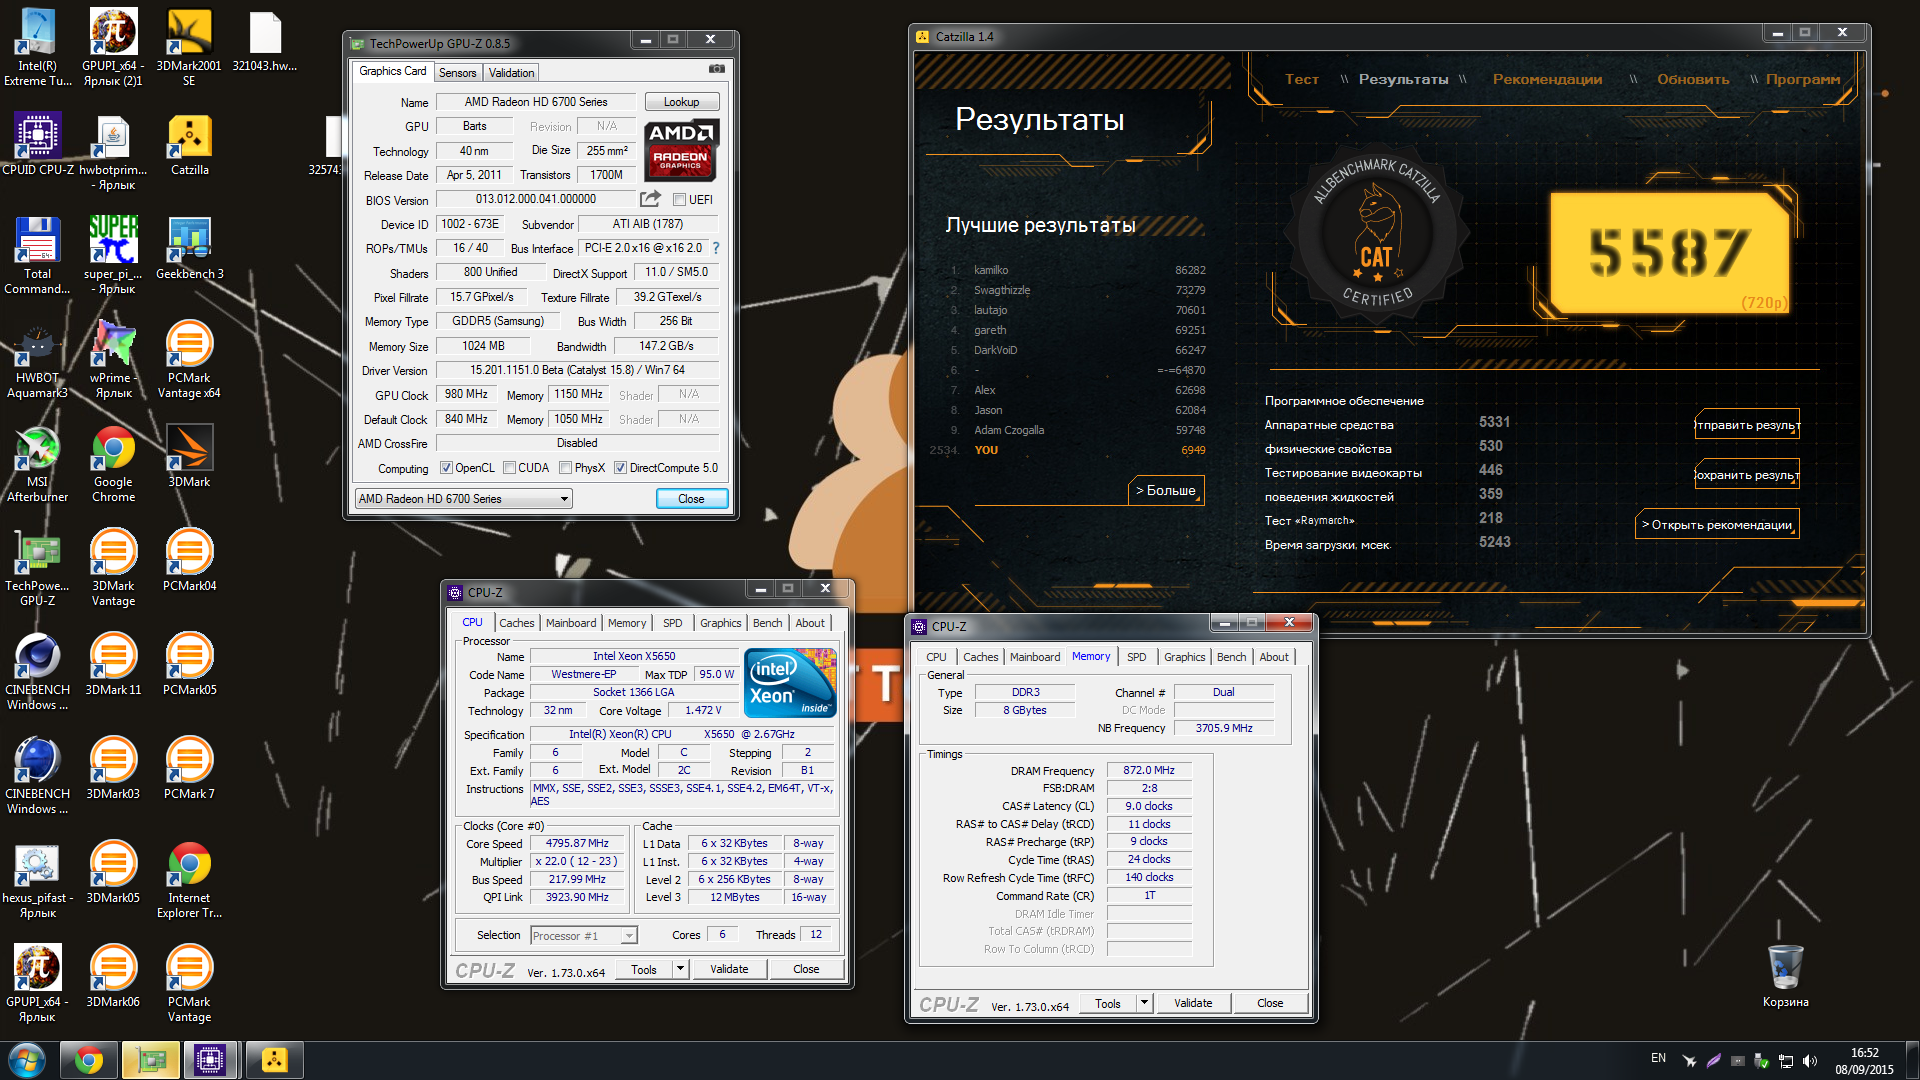
Task: Open the Total Commander desktop icon
Action: 38,254
